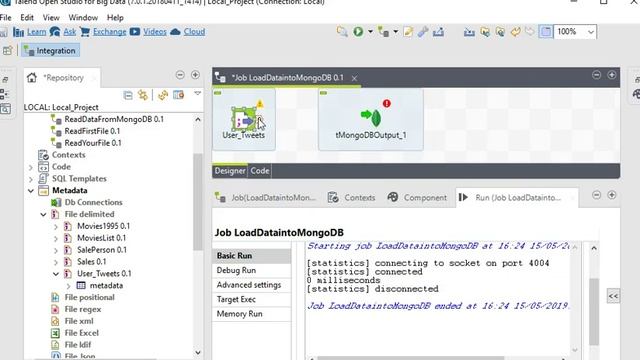Open the Run job dropdown arrow
The width and height of the screenshot is (640, 360).
tap(370, 31)
